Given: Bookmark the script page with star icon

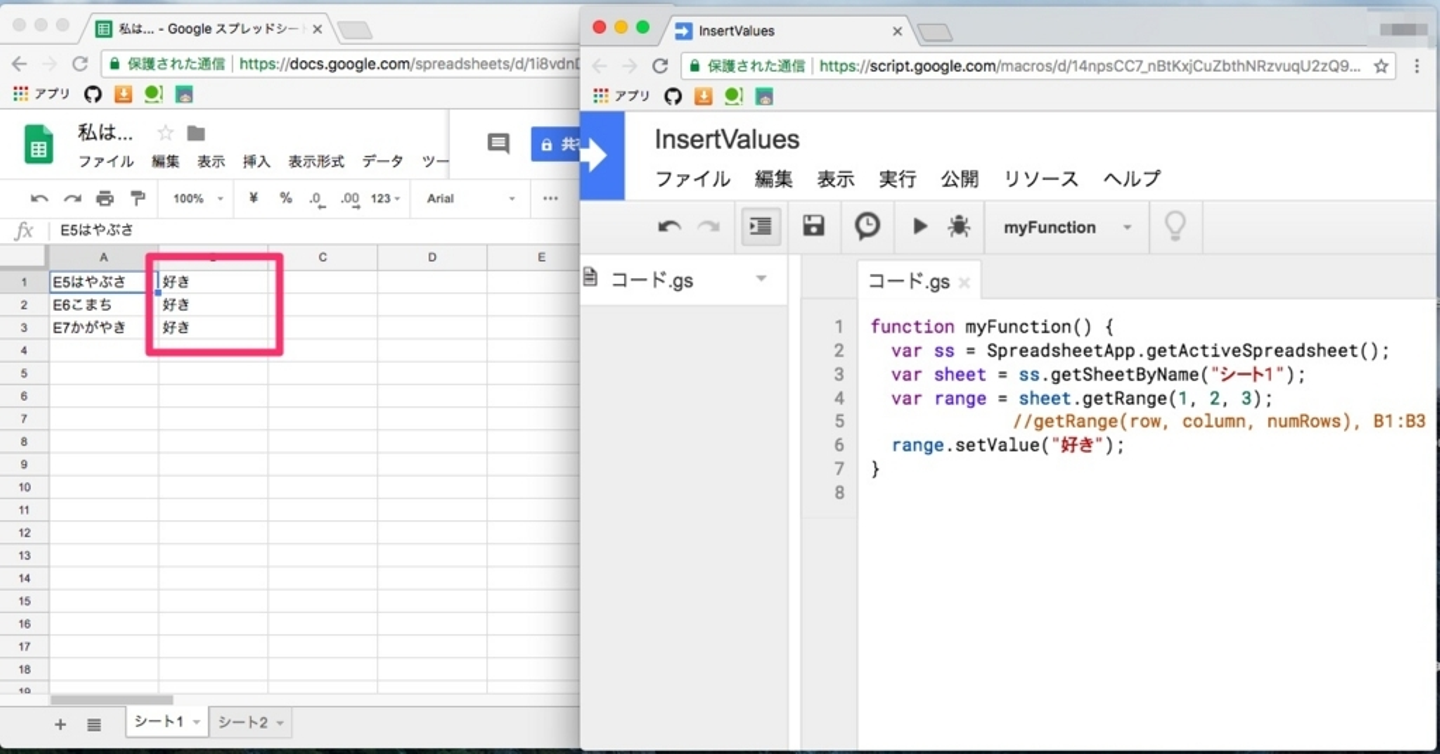Looking at the screenshot, I should (x=1381, y=66).
